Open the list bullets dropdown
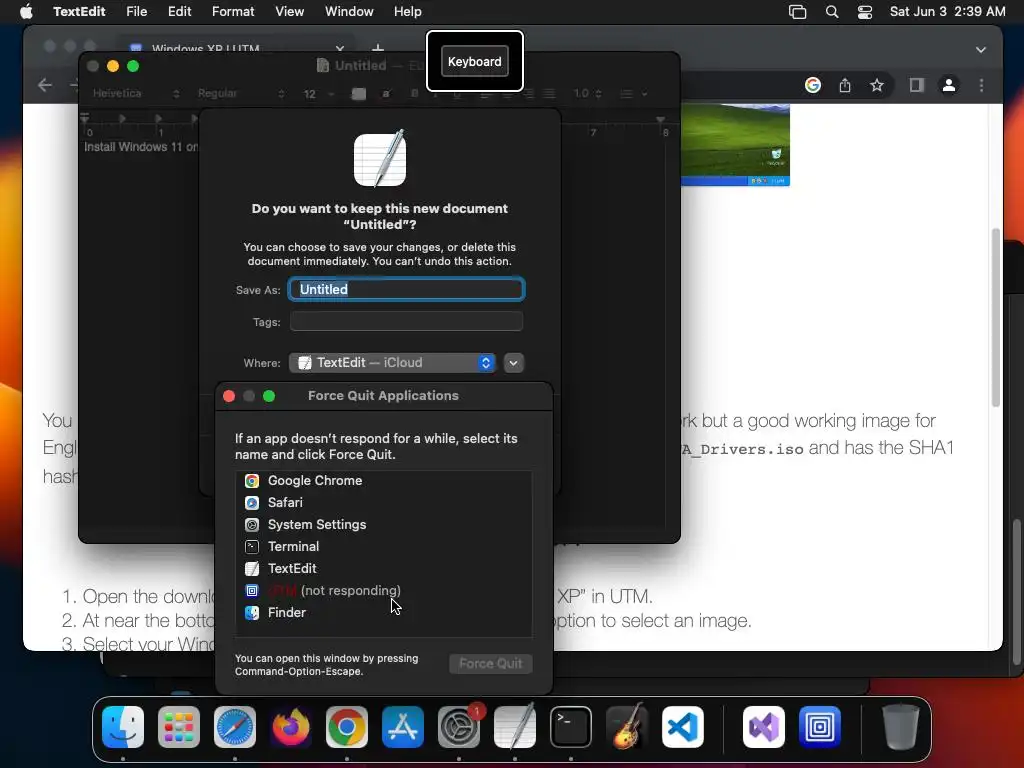Image resolution: width=1024 pixels, height=768 pixels. pyautogui.click(x=633, y=93)
